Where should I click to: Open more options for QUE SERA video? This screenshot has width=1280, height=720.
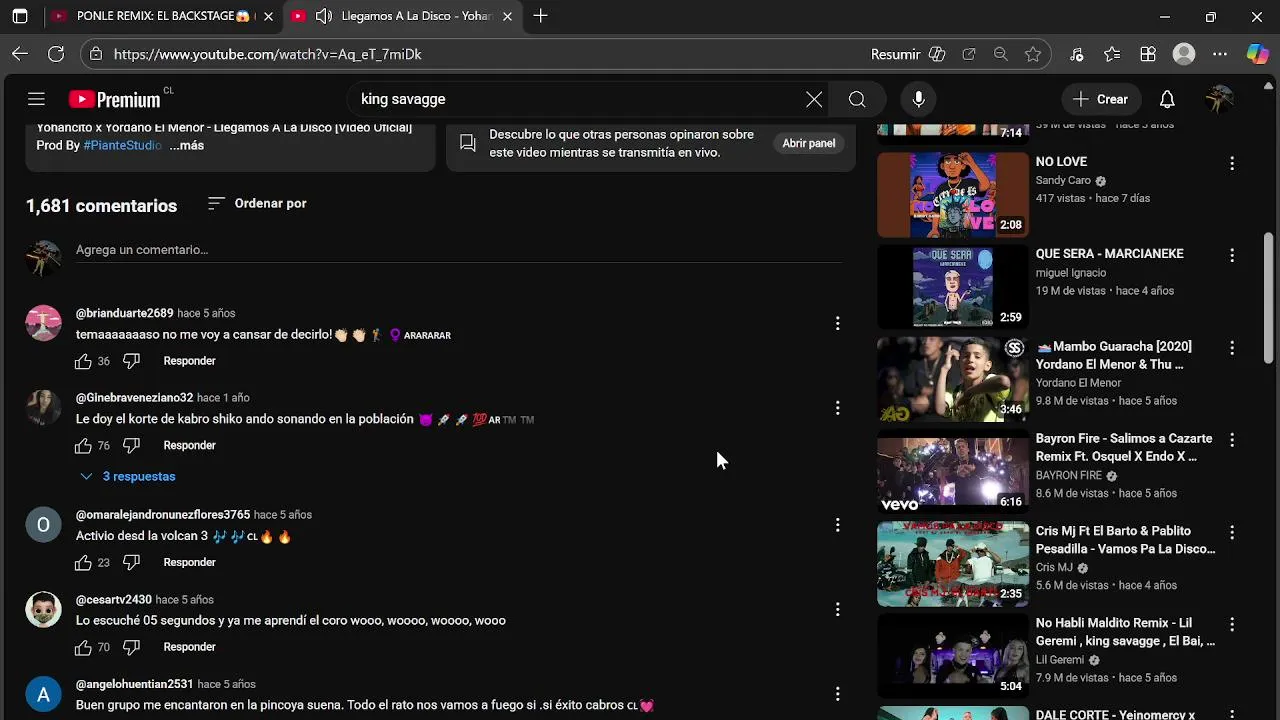point(1232,255)
